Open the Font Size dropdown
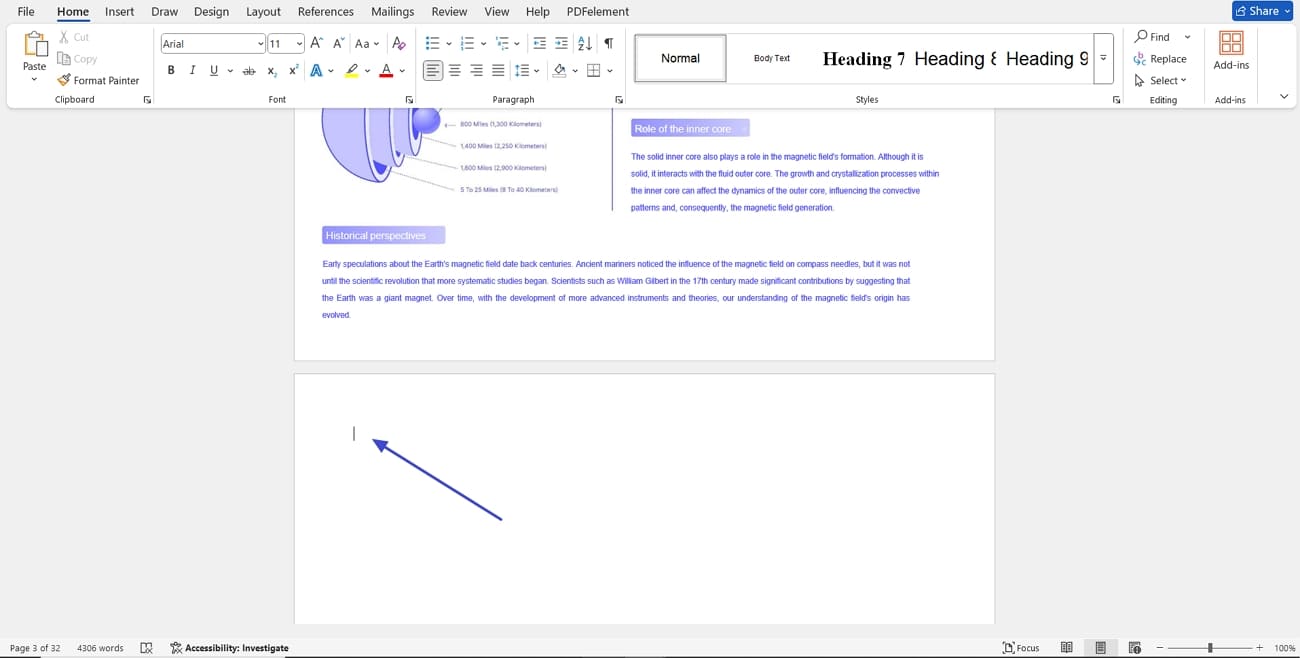The image size is (1300, 658). click(298, 43)
